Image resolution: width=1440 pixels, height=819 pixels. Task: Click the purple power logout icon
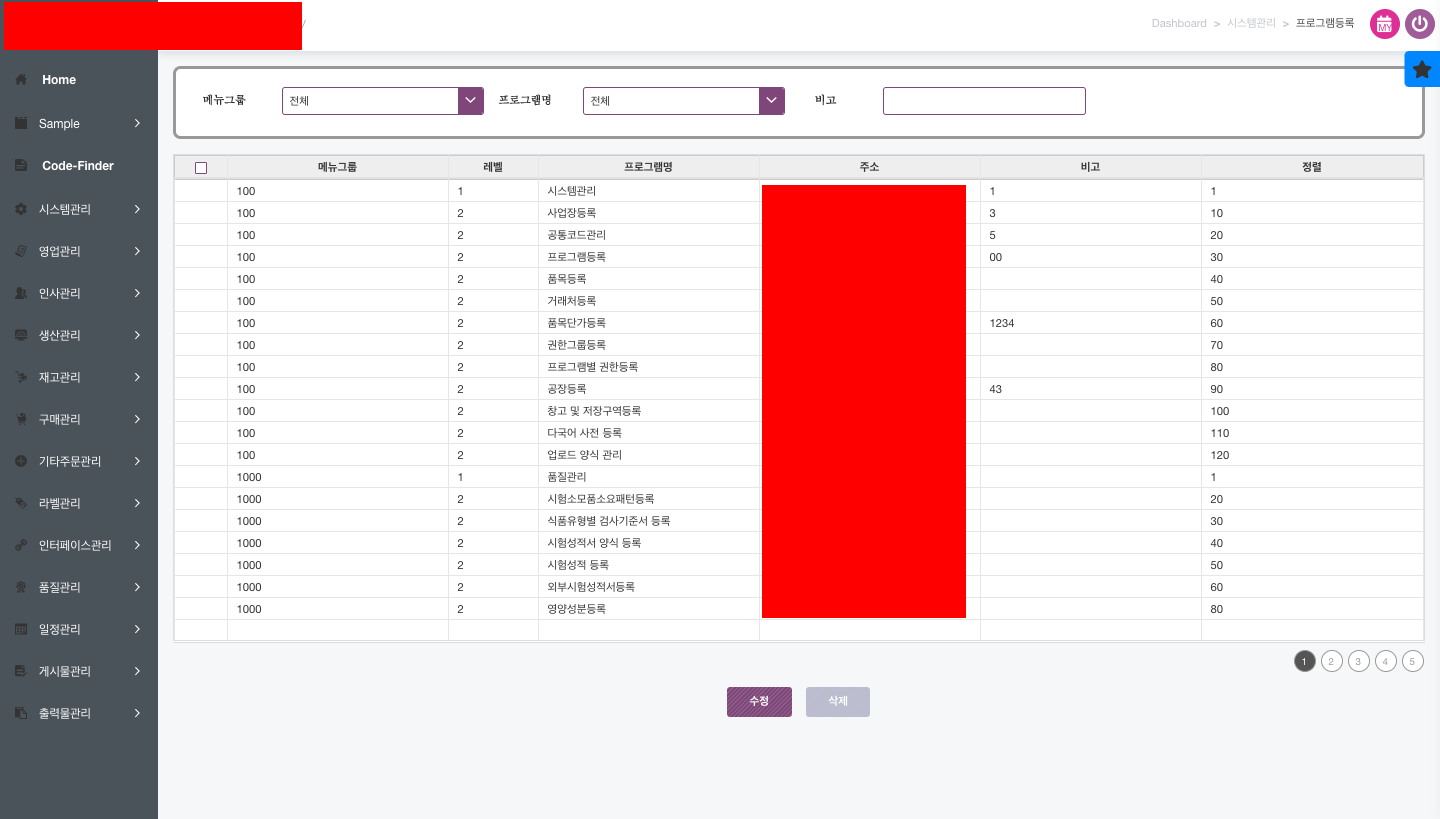(1419, 24)
